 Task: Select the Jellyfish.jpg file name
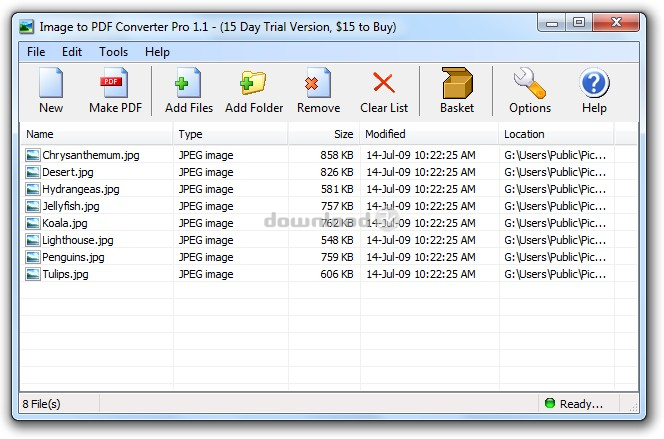point(71,206)
